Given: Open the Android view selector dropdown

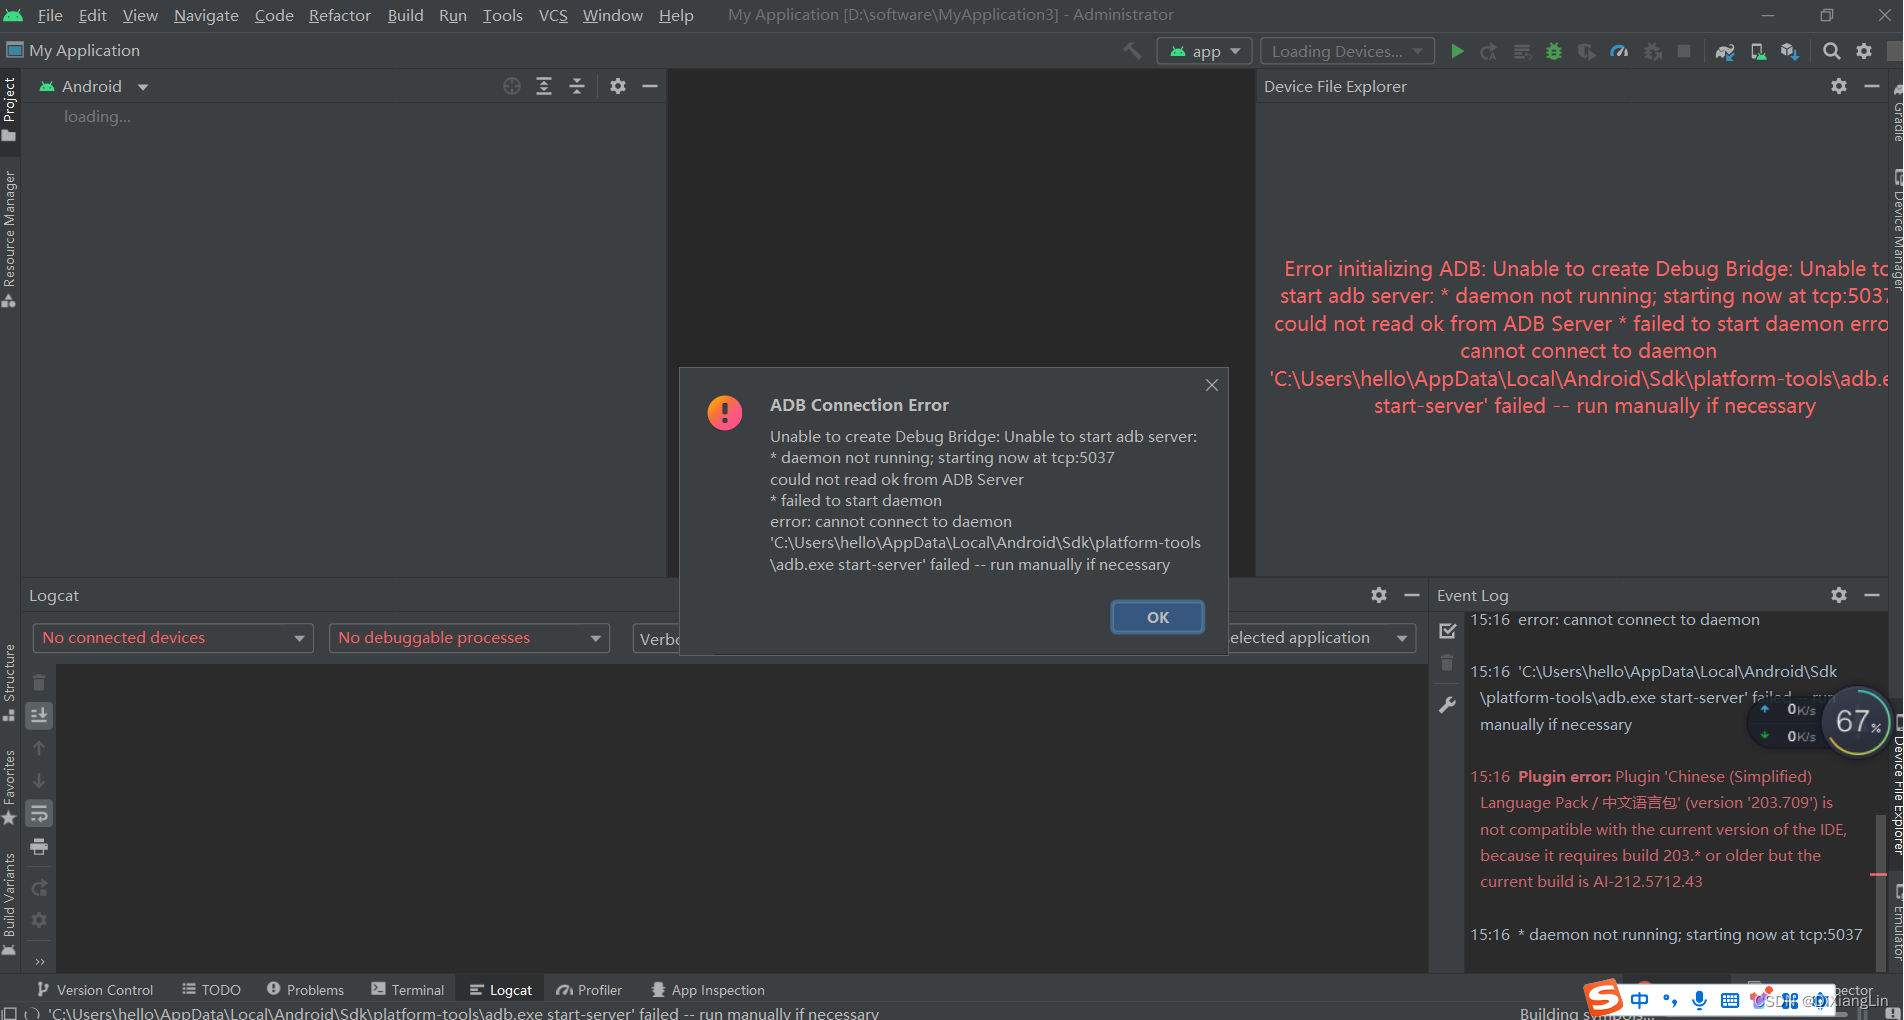Looking at the screenshot, I should (93, 86).
